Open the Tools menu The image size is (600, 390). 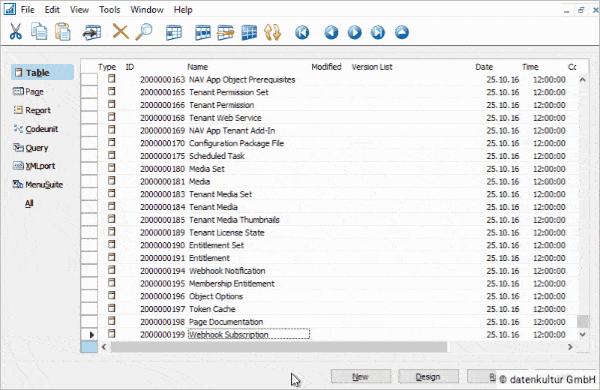(109, 10)
